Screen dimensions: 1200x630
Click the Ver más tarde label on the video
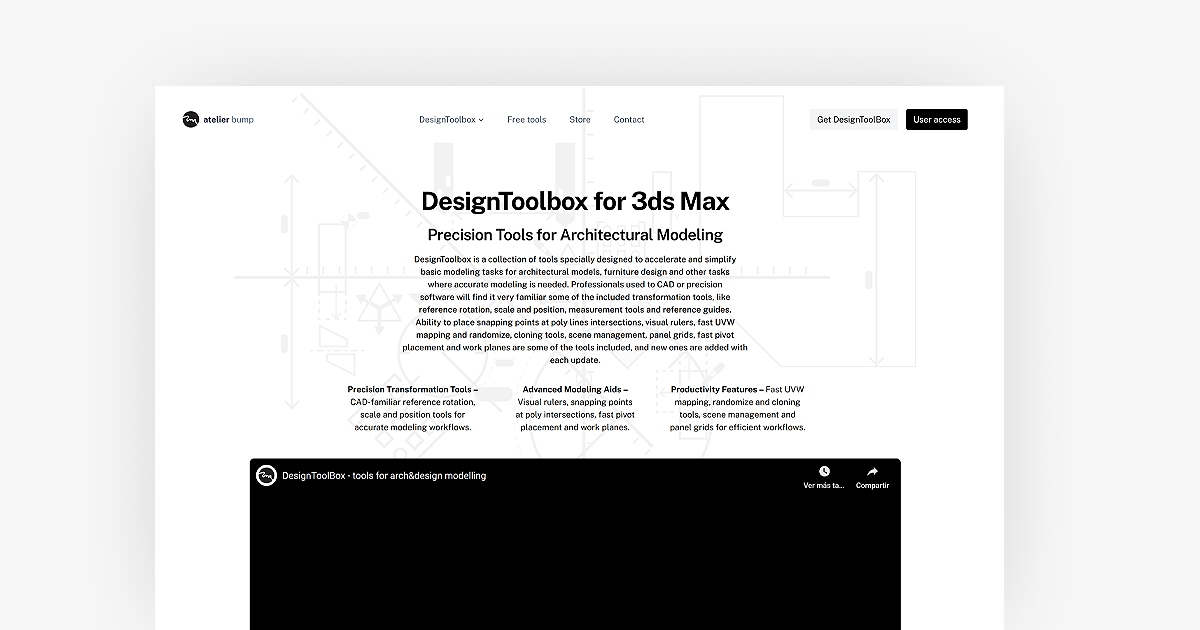823,485
